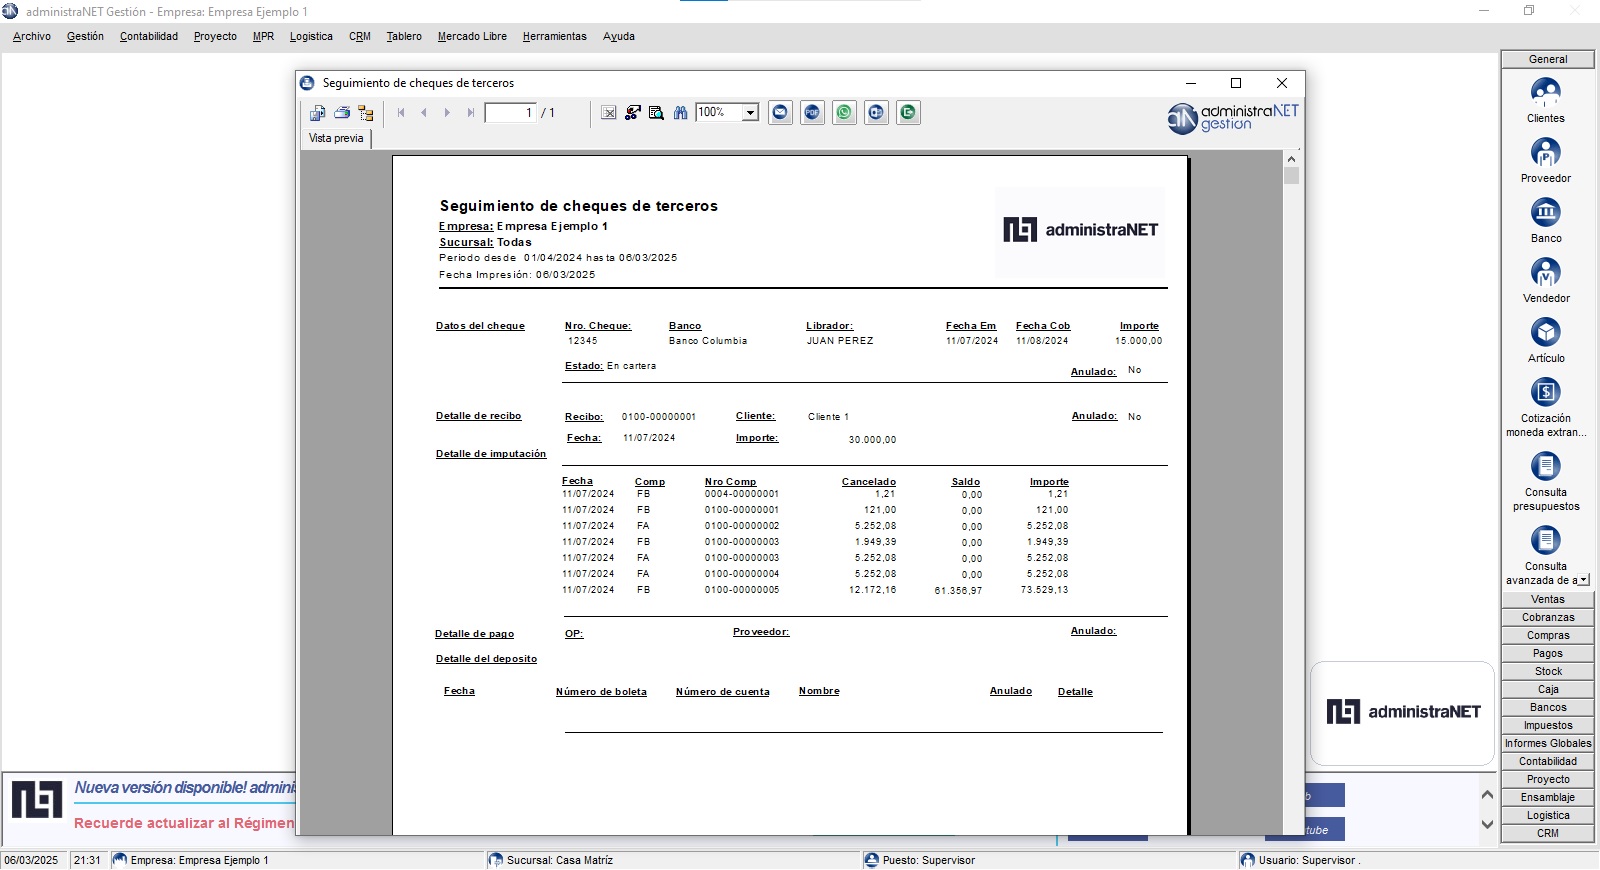Screen dimensions: 1600x870
Task: Click the Outlook send icon
Action: coord(877,113)
